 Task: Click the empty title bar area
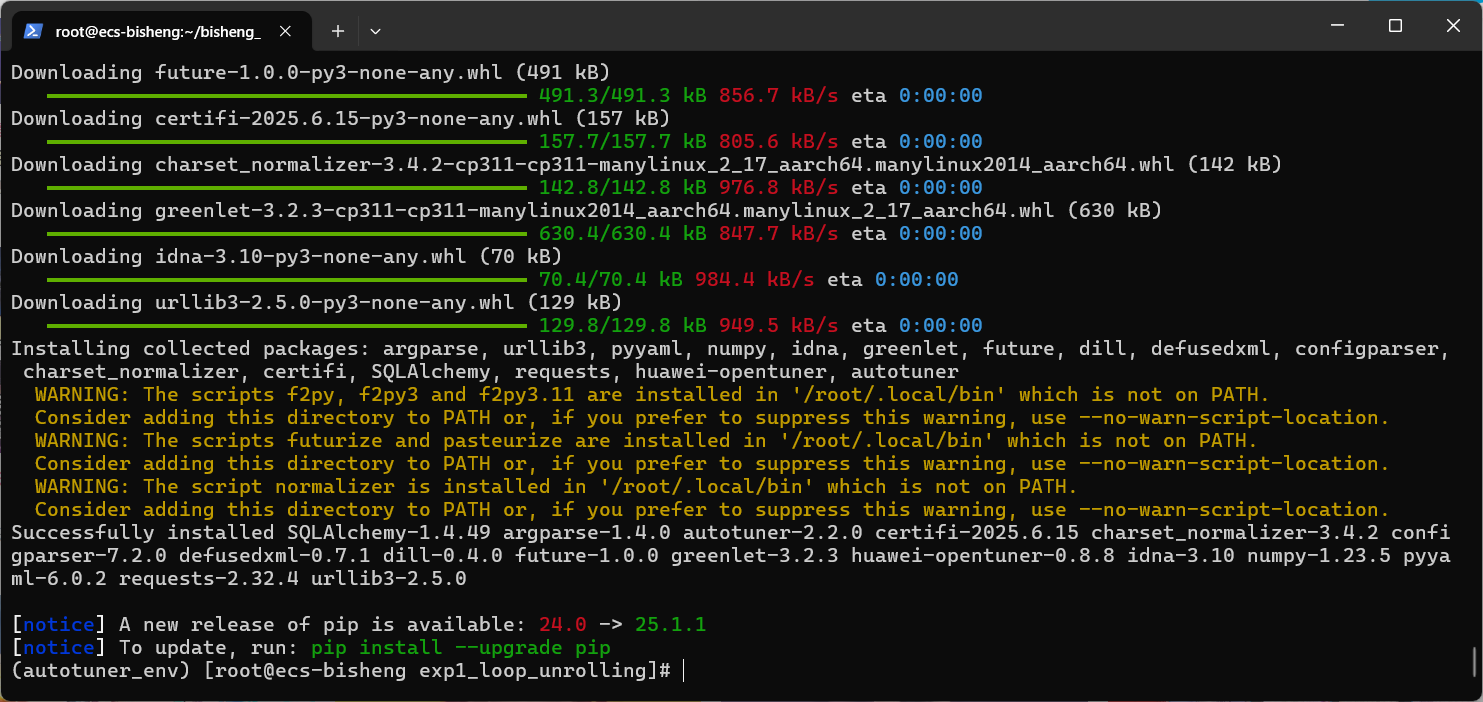[850, 28]
